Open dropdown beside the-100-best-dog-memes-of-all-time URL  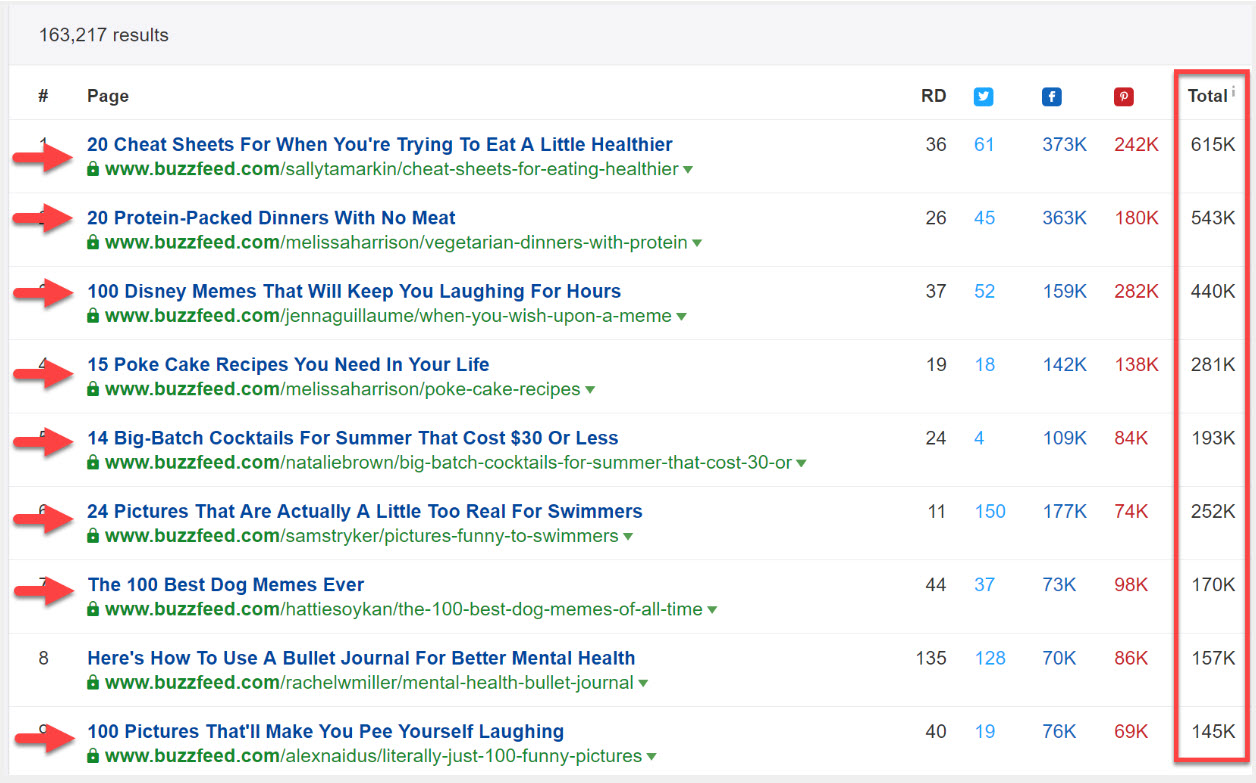pos(712,610)
